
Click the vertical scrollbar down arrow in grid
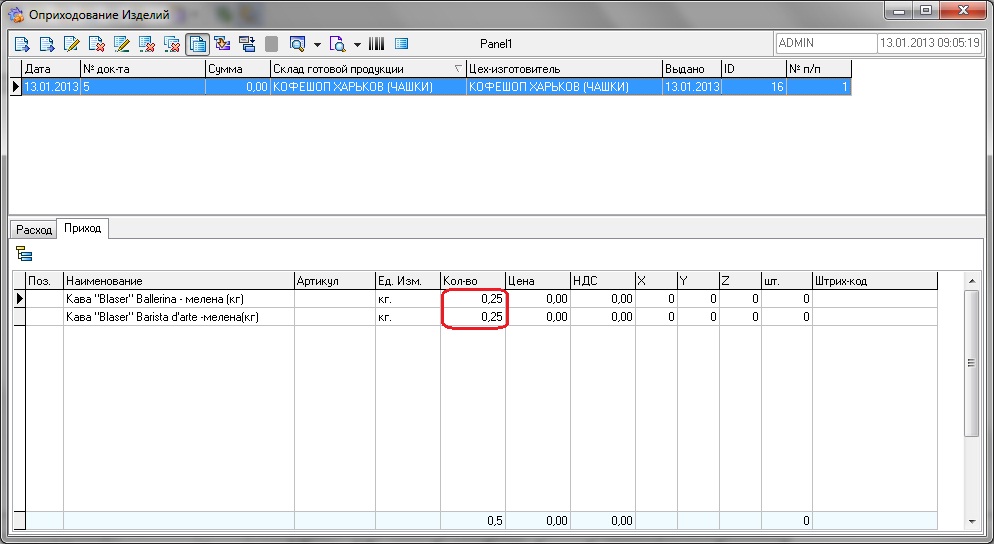[971, 522]
